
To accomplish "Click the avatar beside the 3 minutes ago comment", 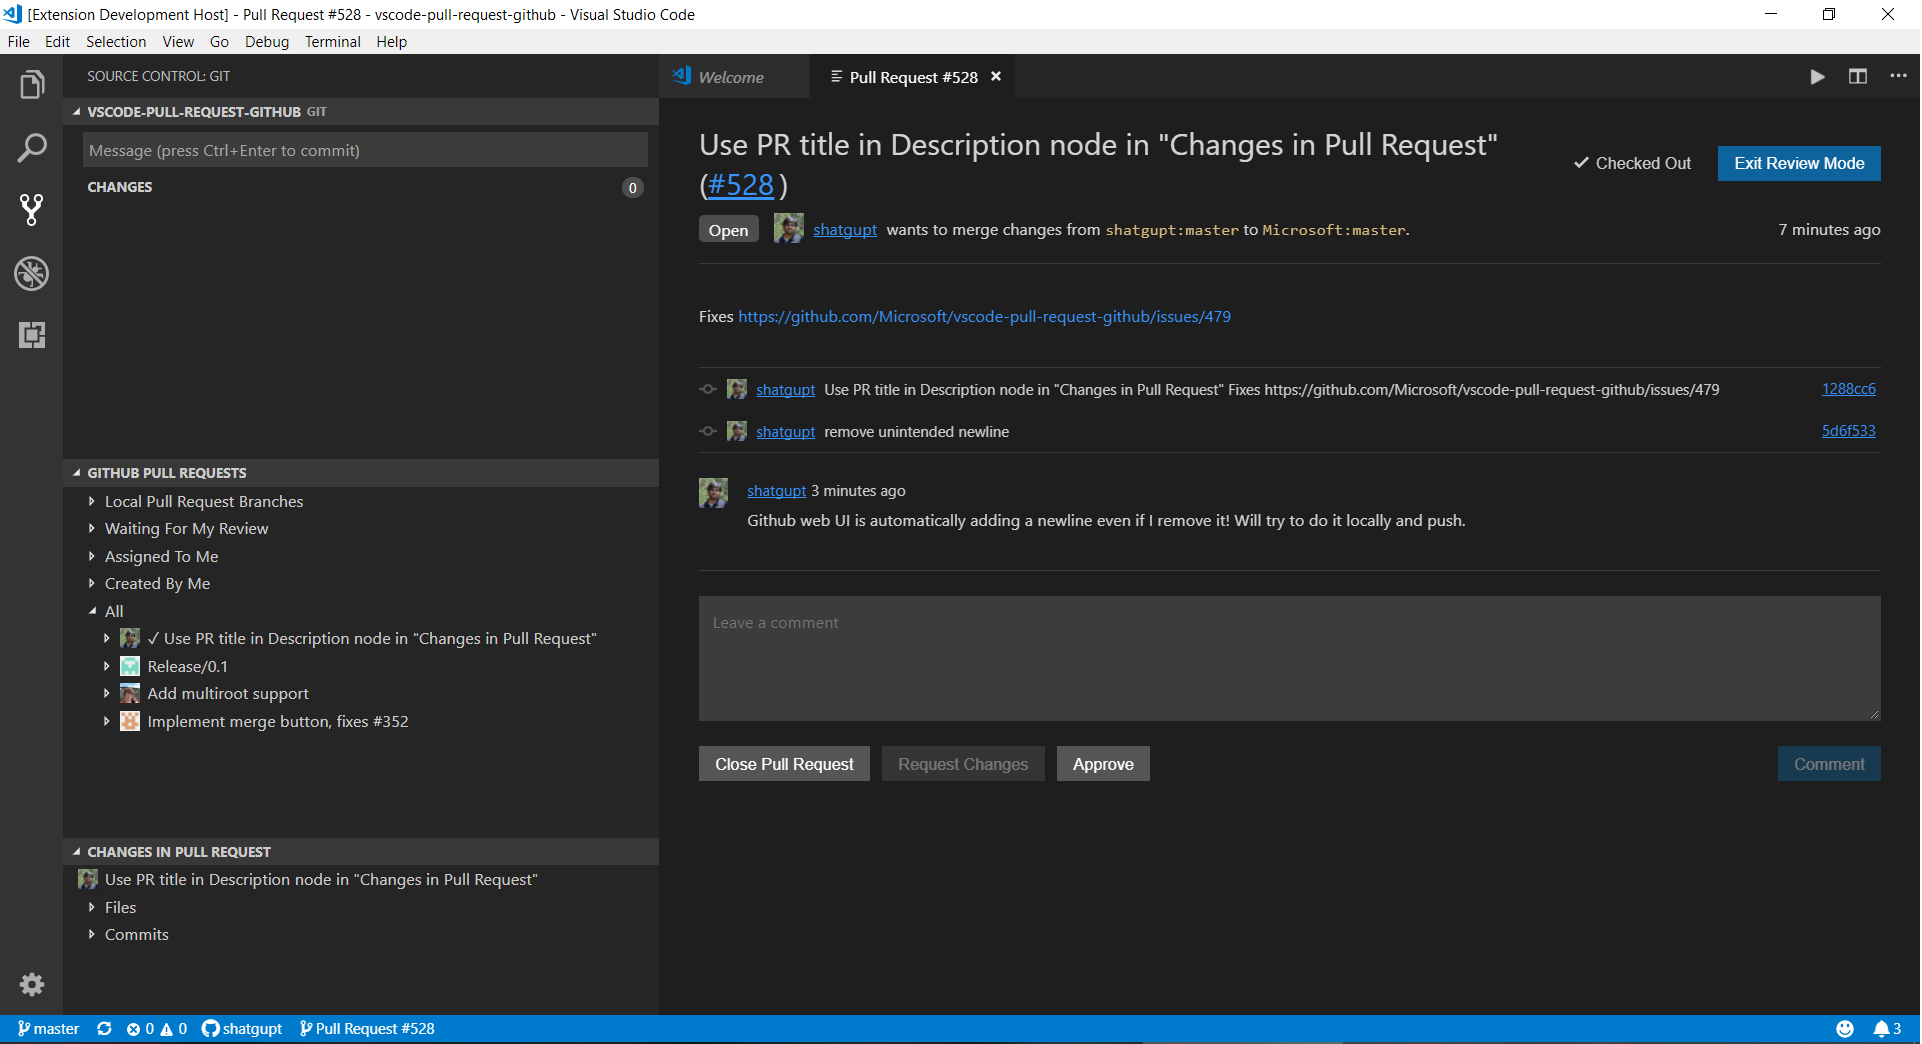I will pos(713,492).
